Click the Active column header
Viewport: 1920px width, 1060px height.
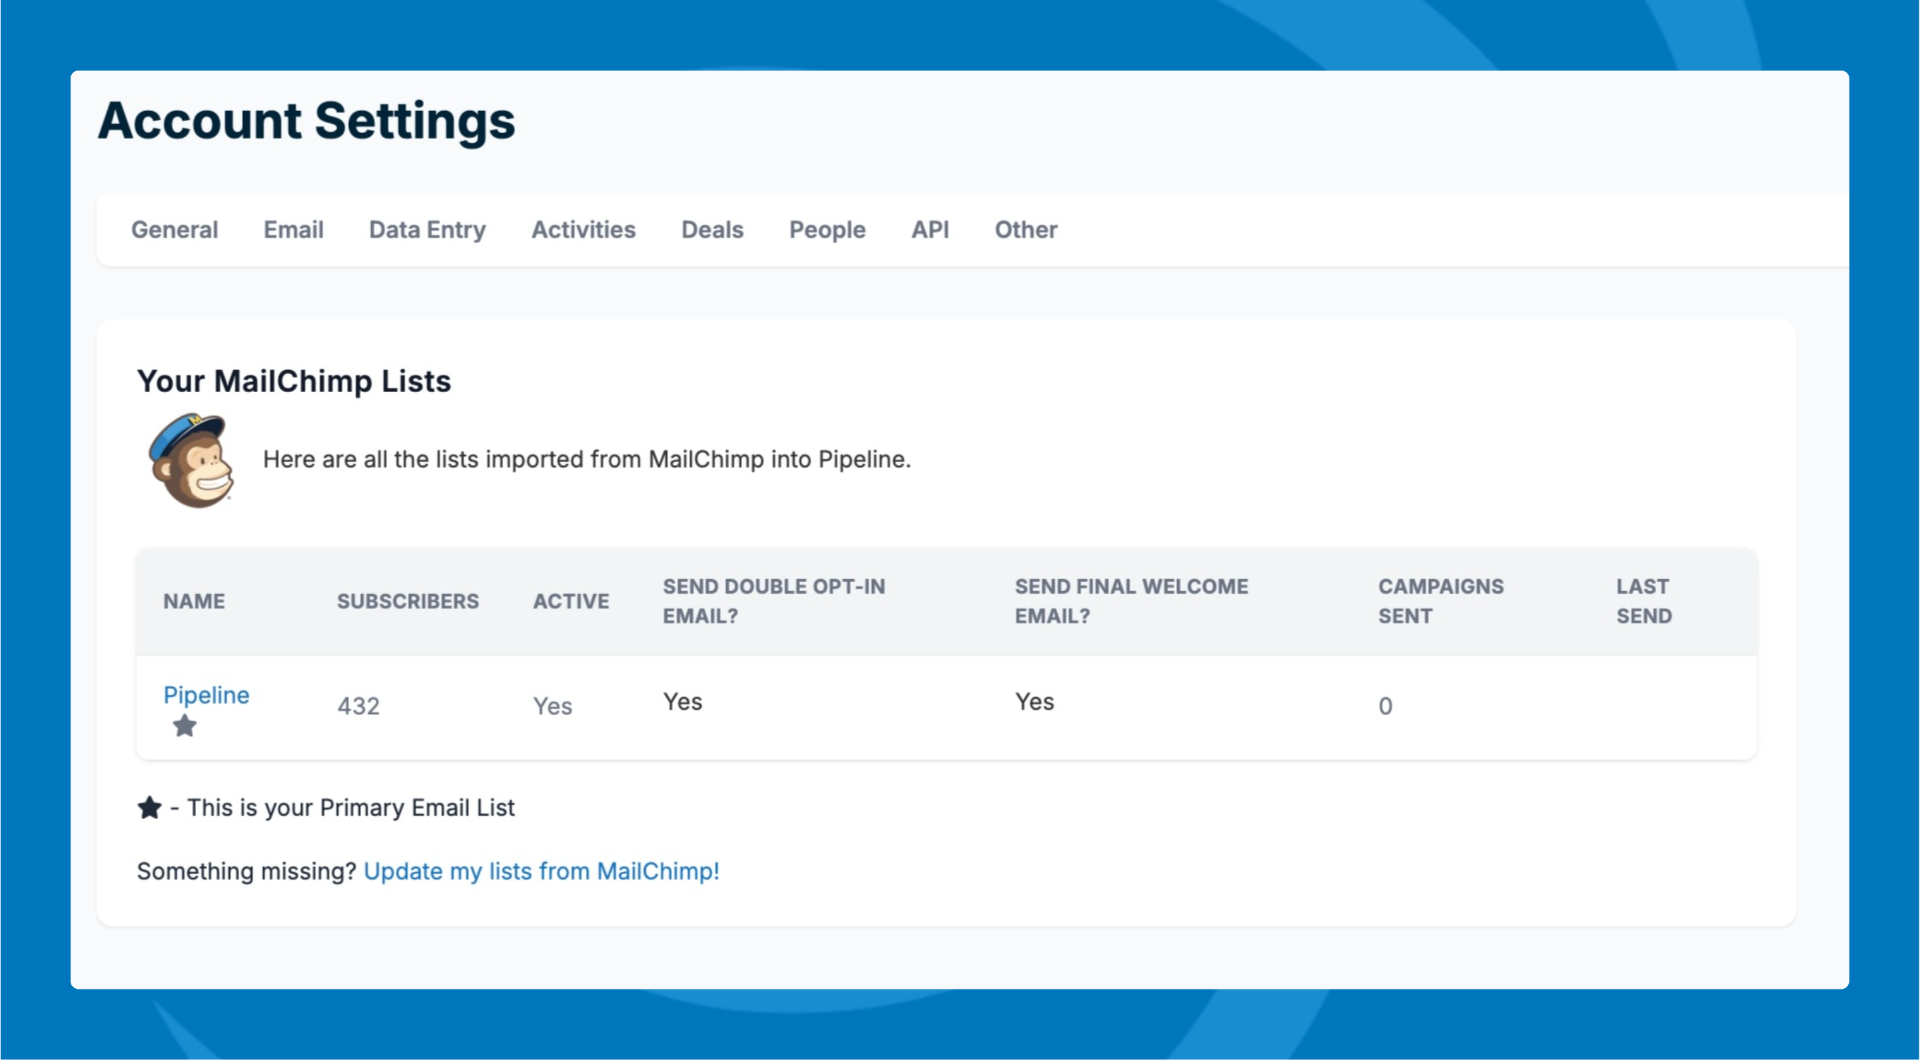click(x=571, y=601)
